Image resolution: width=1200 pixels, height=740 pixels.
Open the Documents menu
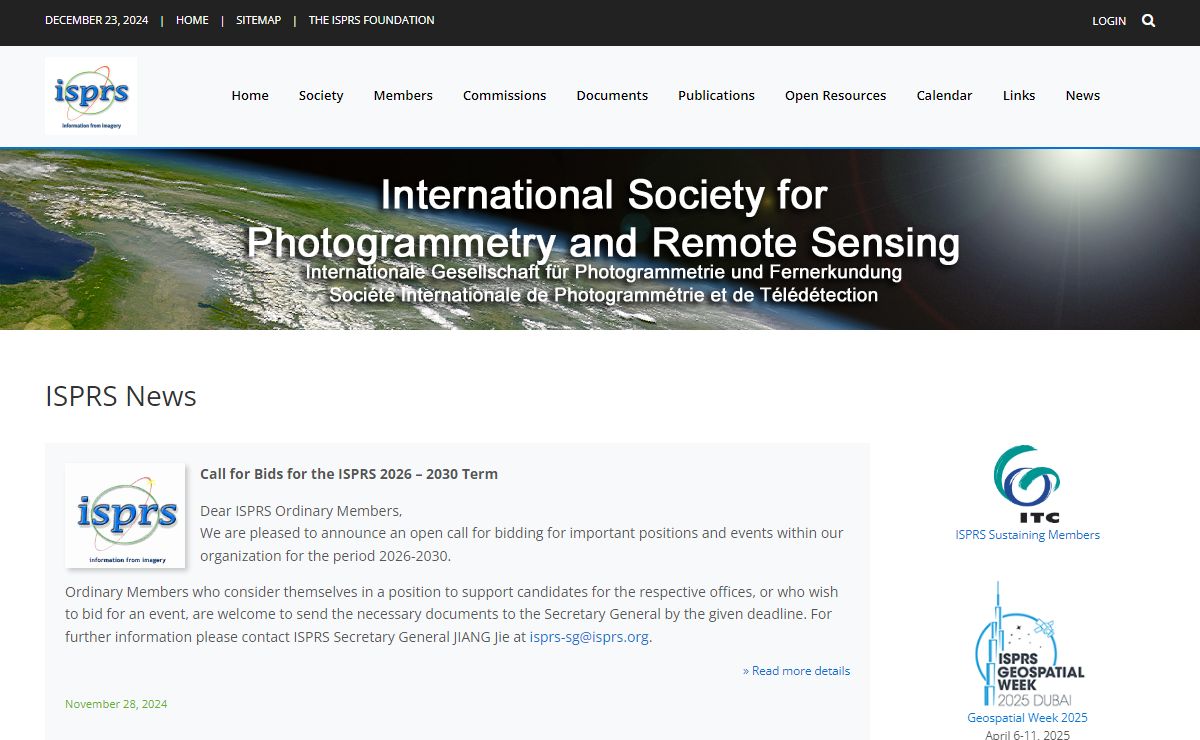pyautogui.click(x=612, y=96)
